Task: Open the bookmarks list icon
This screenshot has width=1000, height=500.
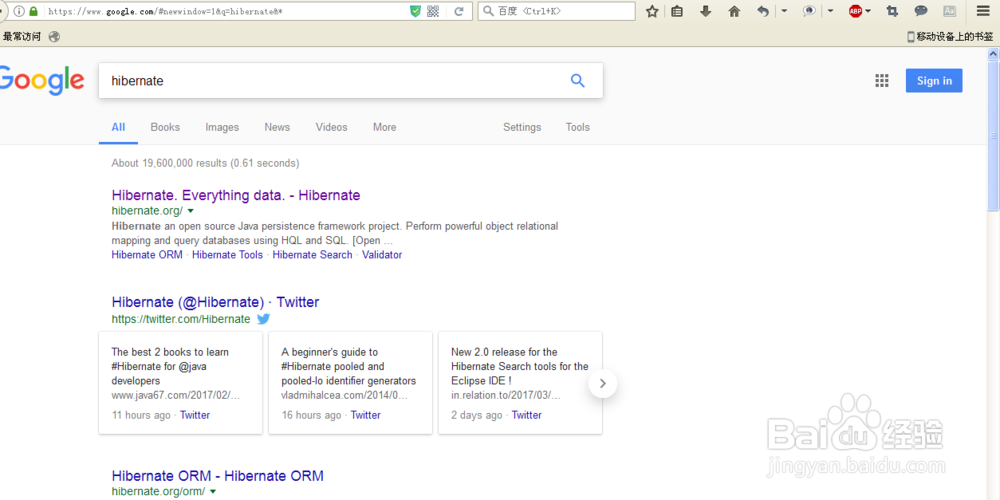Action: coord(677,11)
